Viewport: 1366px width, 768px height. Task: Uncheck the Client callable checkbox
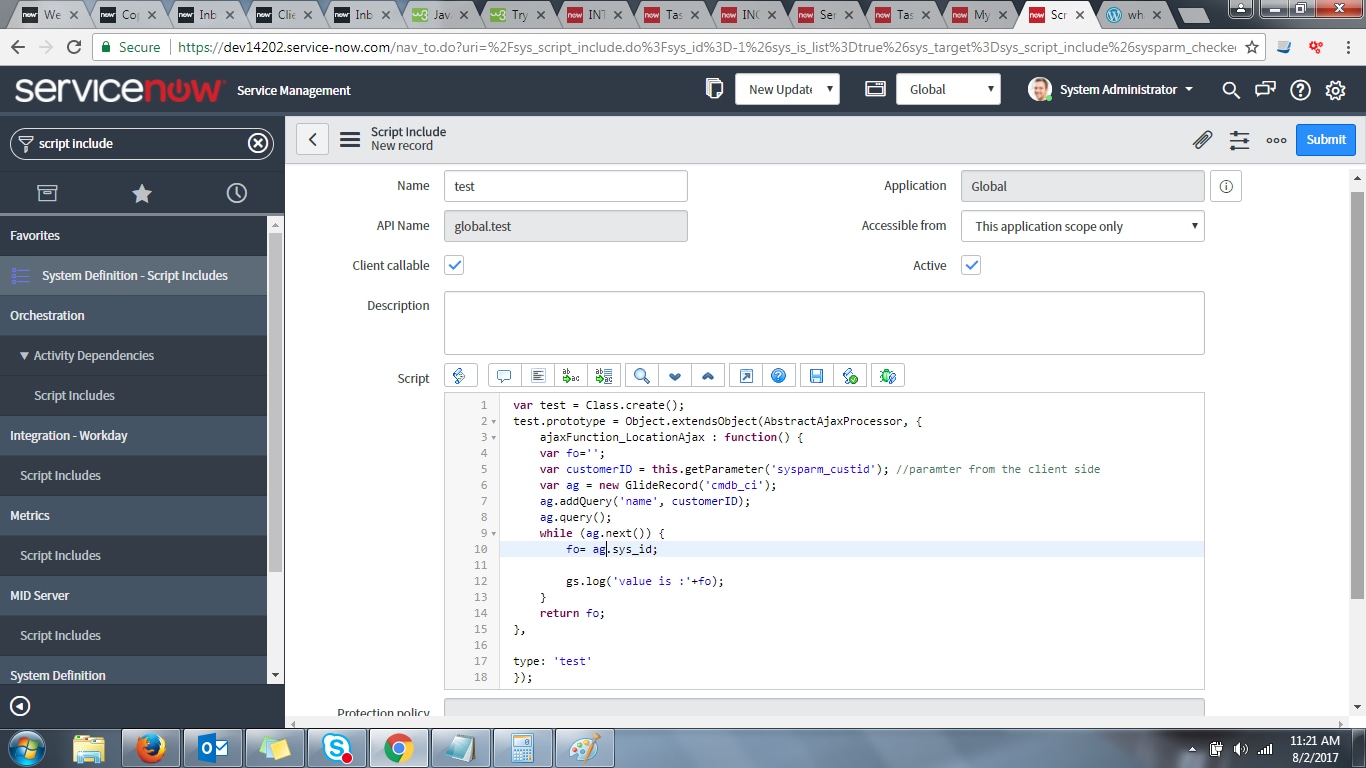[454, 265]
